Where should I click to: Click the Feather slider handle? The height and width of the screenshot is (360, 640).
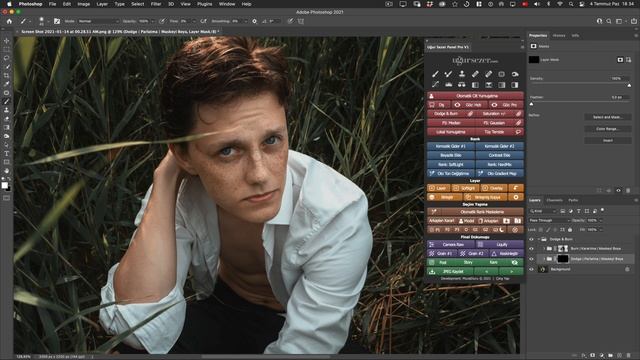[x=531, y=104]
